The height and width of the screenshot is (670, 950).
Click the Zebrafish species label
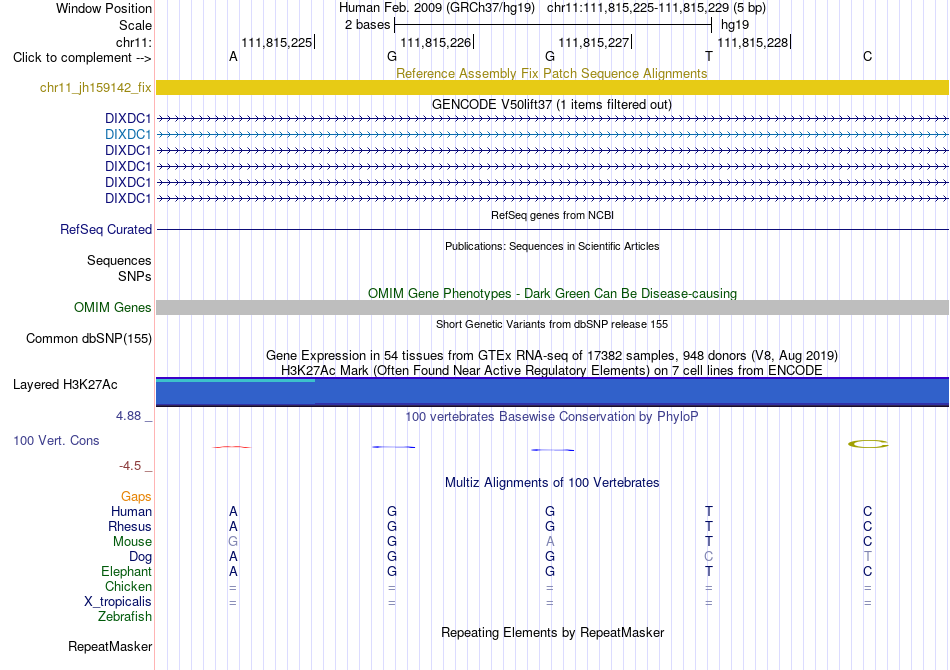point(125,616)
